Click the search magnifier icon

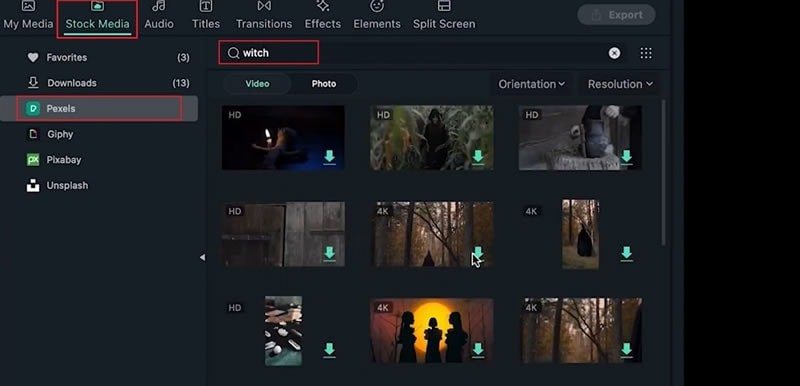tap(233, 53)
